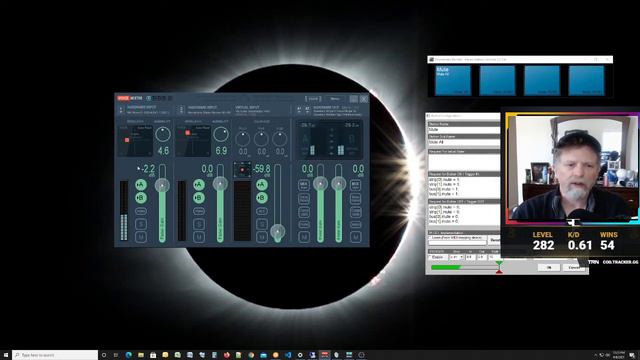Click OK in the macro configuration dialog

(x=549, y=267)
